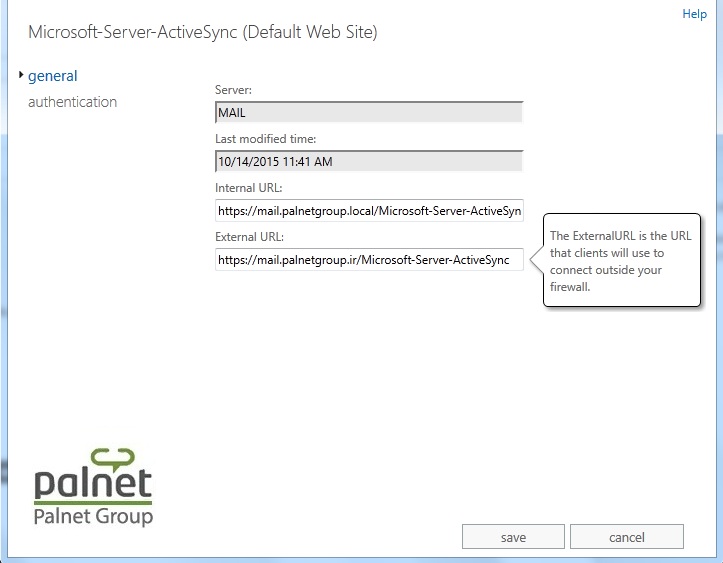Click the arrow marker beside general
The width and height of the screenshot is (723, 563).
coord(21,74)
